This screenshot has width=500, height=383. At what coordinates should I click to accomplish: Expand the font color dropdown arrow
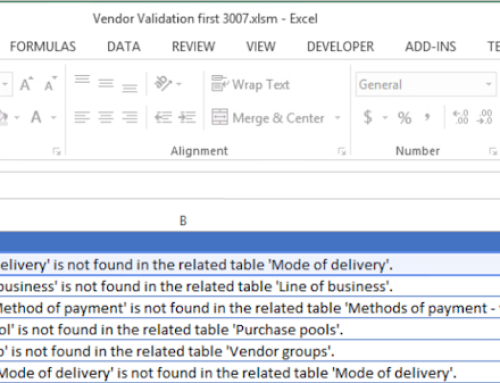click(x=54, y=118)
